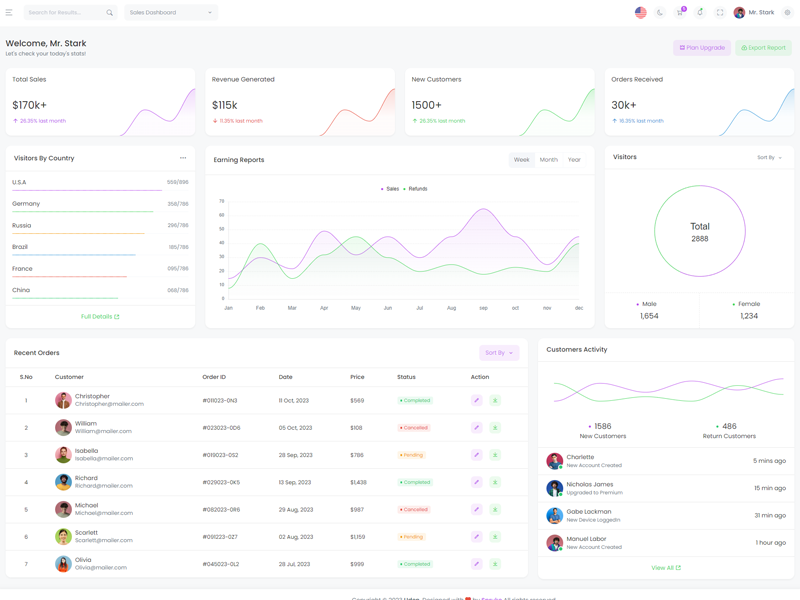
Task: Expand Sort By in Recent Orders
Action: (499, 353)
